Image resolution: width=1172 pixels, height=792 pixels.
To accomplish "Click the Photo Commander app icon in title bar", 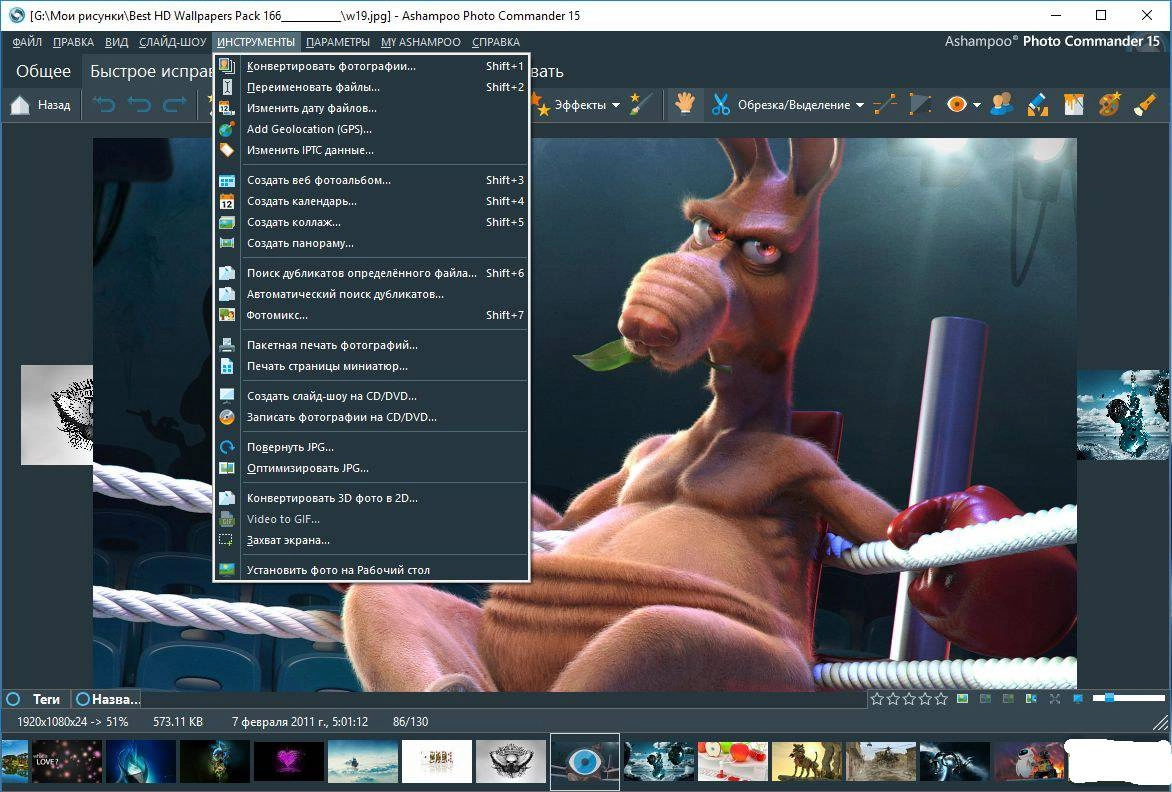I will 15,15.
